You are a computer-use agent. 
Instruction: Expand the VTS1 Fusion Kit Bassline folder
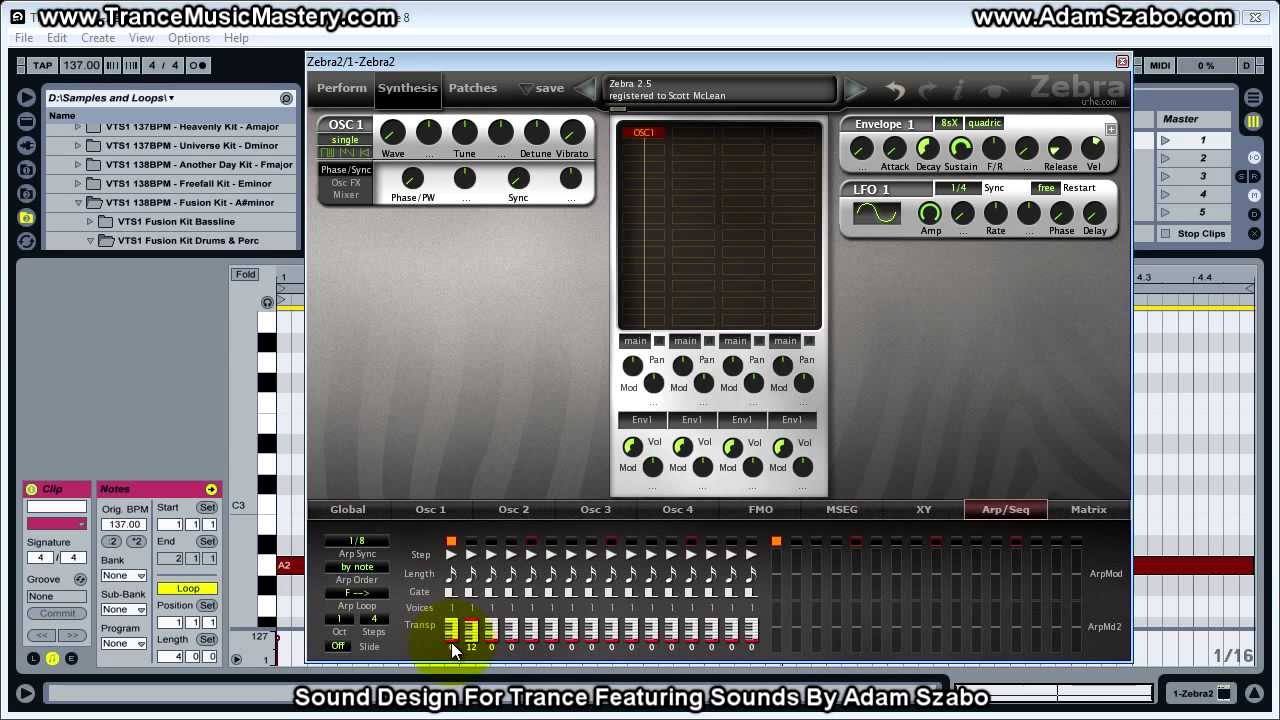(x=90, y=222)
